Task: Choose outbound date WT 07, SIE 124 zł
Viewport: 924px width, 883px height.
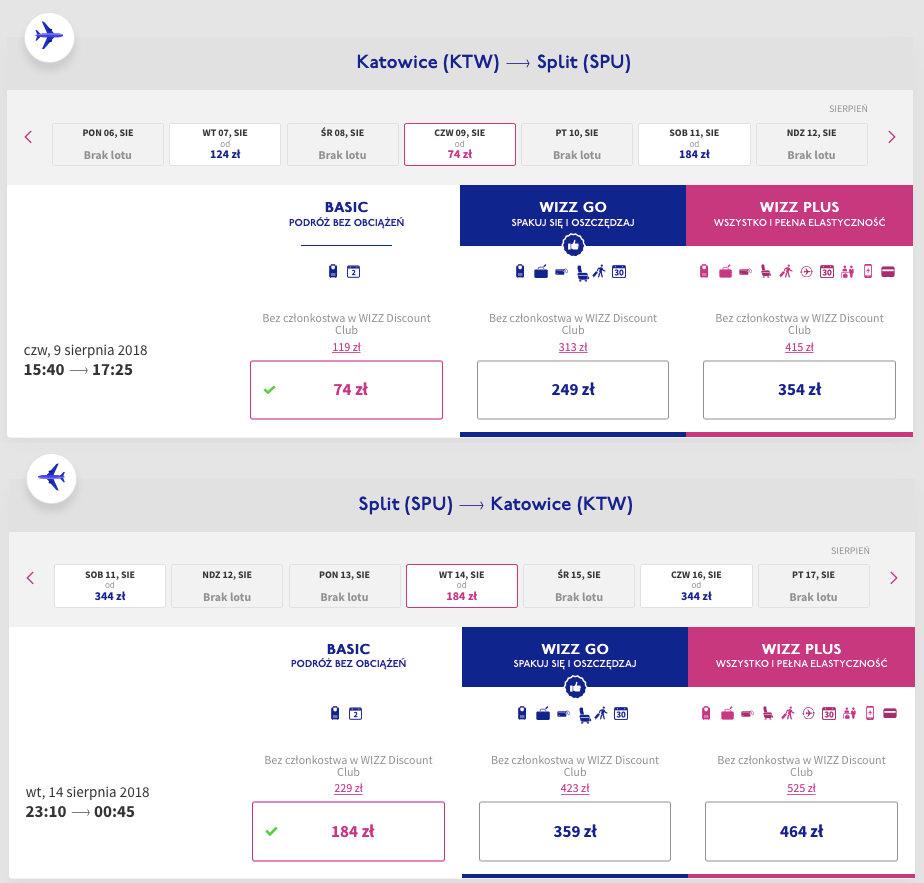Action: pos(225,144)
